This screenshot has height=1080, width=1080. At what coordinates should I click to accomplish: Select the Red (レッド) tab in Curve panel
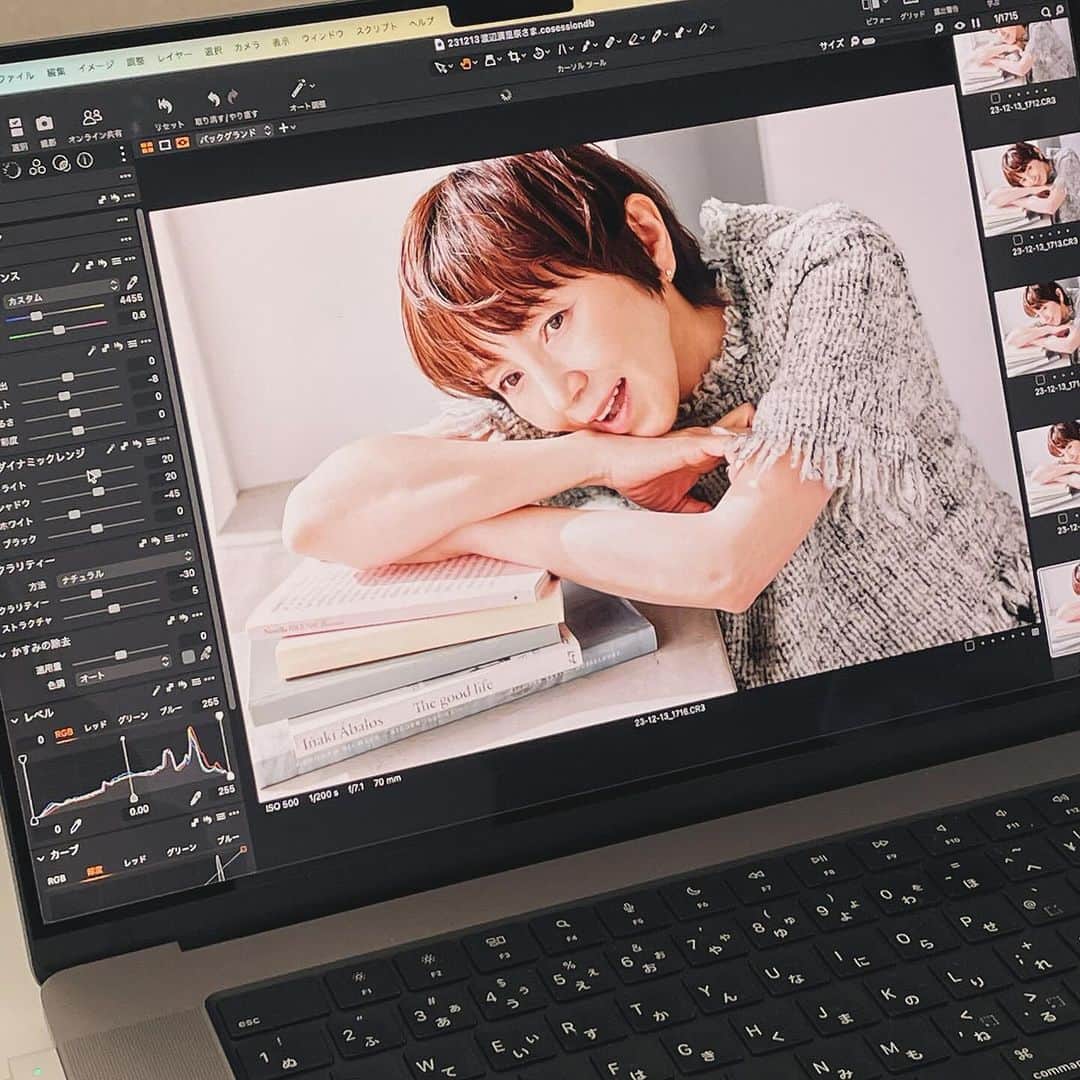tap(135, 861)
